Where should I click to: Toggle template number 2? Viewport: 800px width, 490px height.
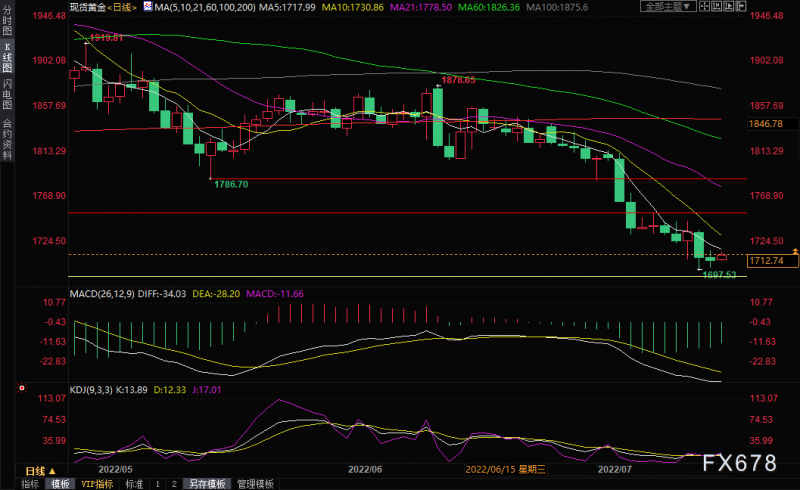174,484
